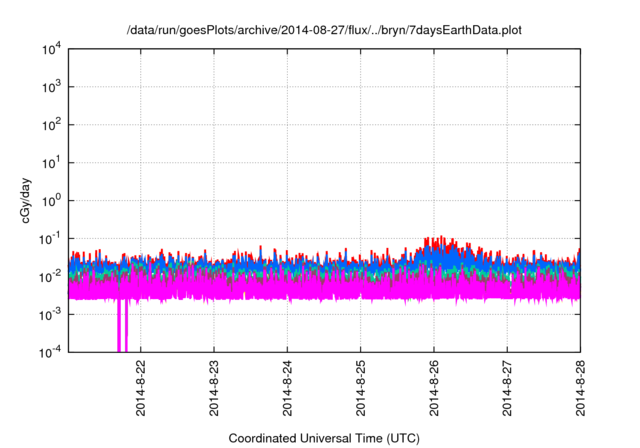Image resolution: width=640 pixels, height=448 pixels.
Task: Click the 10^2 y-axis tick label
Action: [x=52, y=125]
